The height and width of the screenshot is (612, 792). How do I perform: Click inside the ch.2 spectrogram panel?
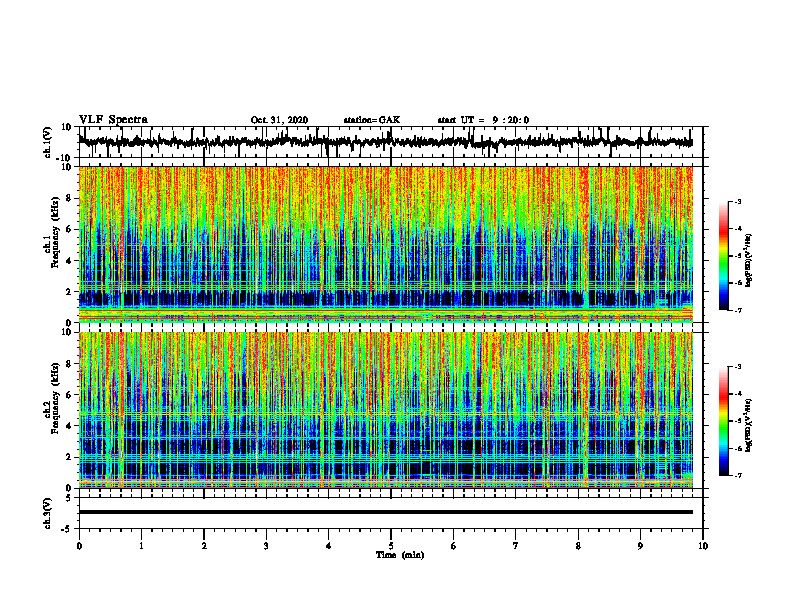385,410
